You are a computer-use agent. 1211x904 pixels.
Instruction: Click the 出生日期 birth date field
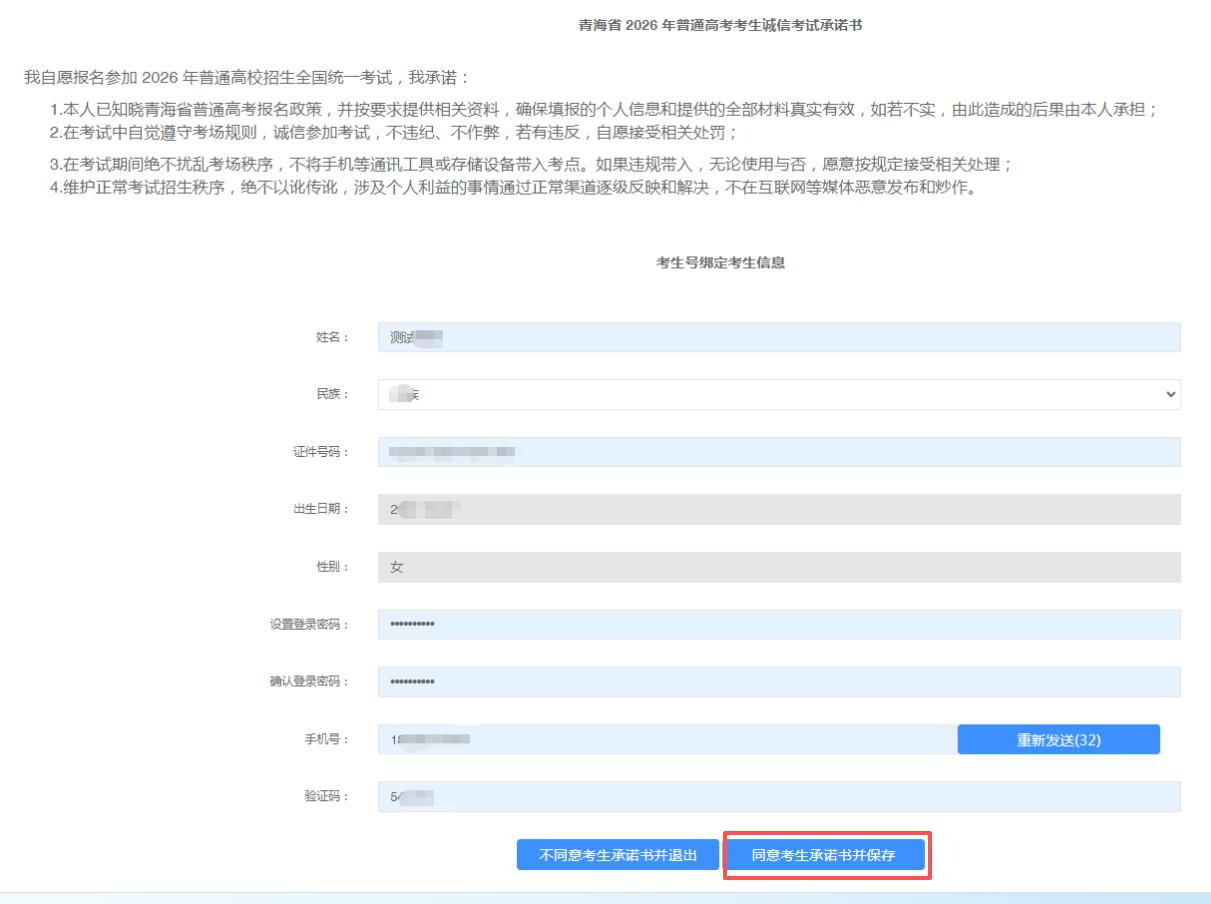pos(779,509)
